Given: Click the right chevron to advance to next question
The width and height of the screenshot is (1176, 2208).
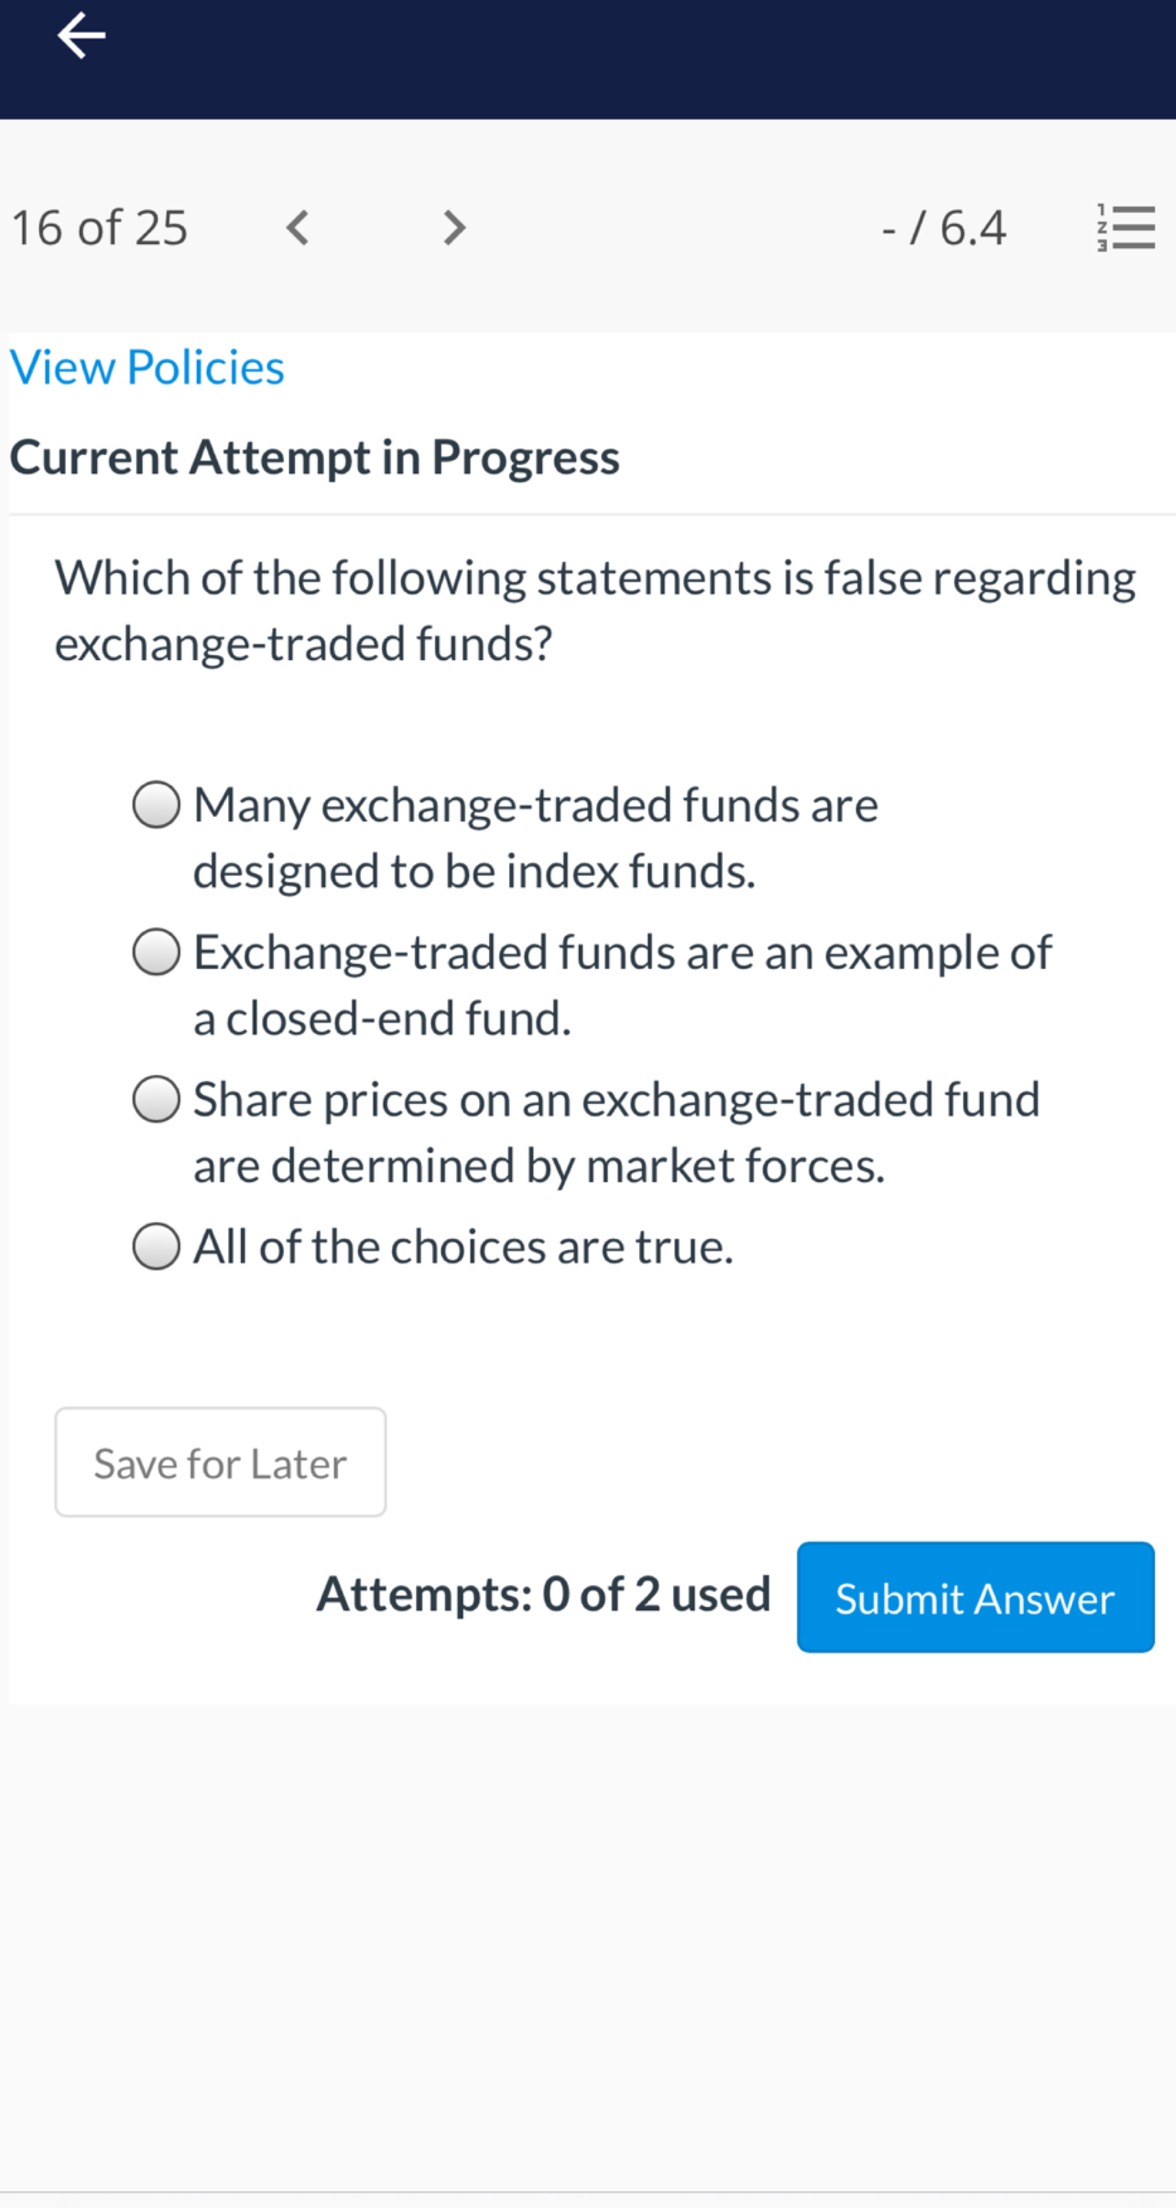Looking at the screenshot, I should [x=453, y=228].
